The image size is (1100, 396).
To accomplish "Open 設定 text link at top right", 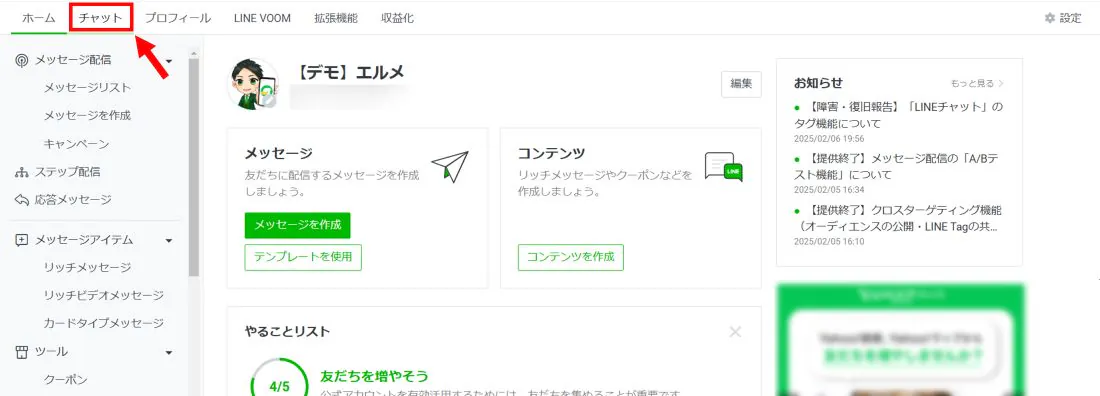I will tap(1071, 18).
